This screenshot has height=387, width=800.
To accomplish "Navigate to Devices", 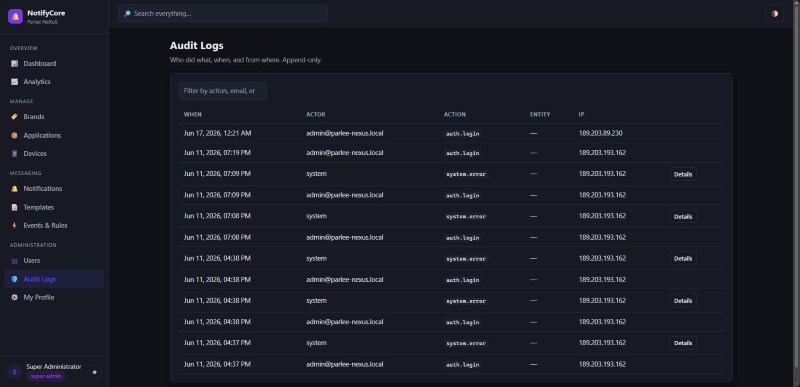I will pos(54,153).
